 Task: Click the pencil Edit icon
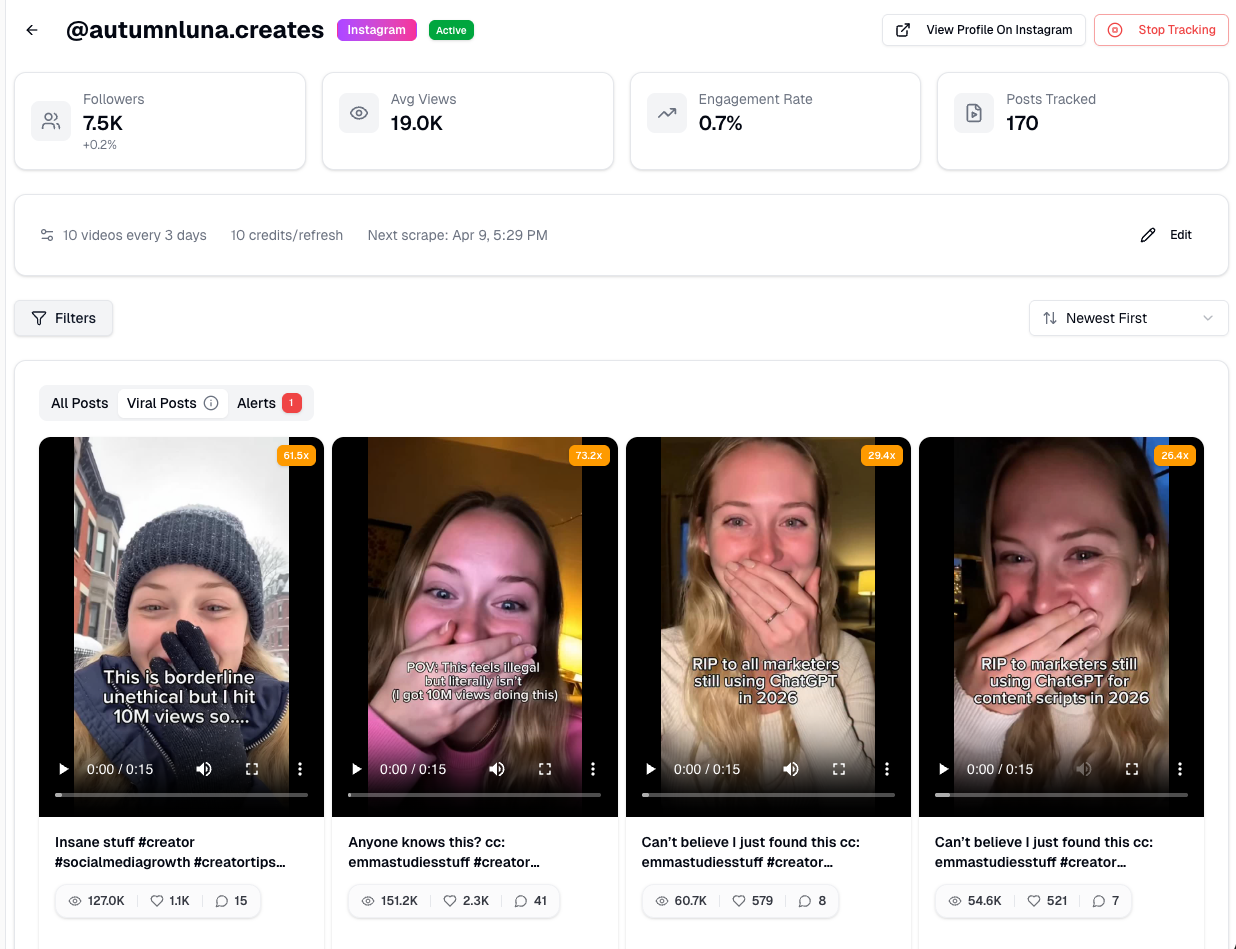[1148, 235]
